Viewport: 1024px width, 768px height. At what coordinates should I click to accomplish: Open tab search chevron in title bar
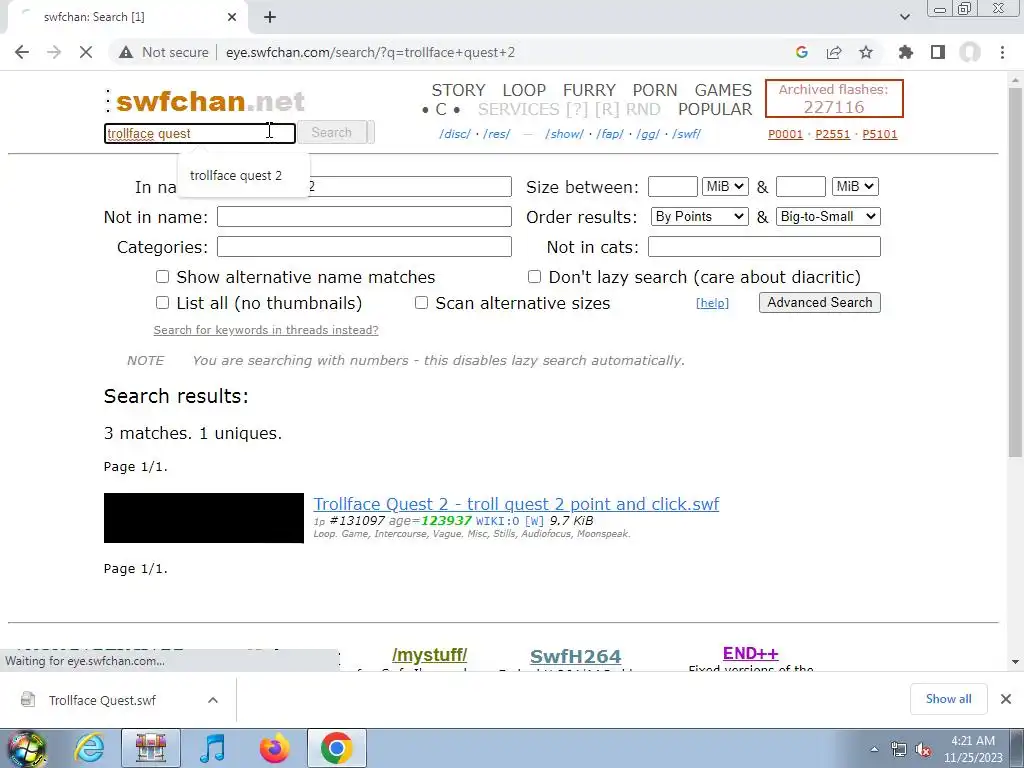(x=904, y=17)
